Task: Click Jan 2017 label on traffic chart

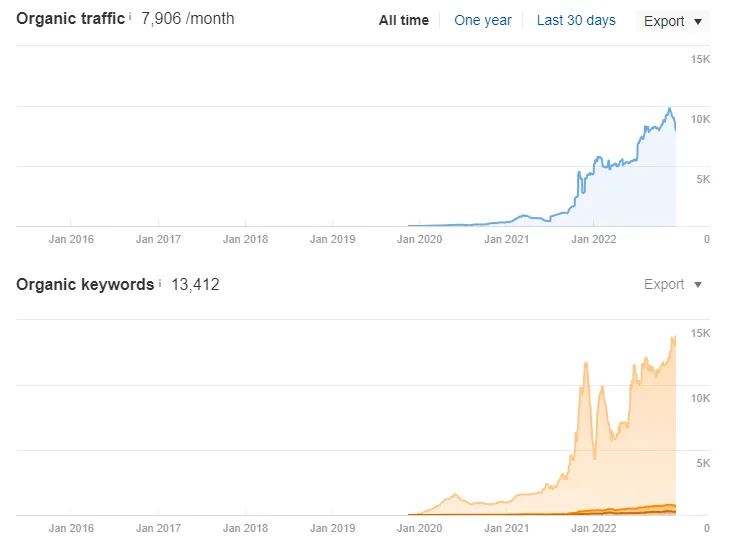Action: click(x=158, y=239)
